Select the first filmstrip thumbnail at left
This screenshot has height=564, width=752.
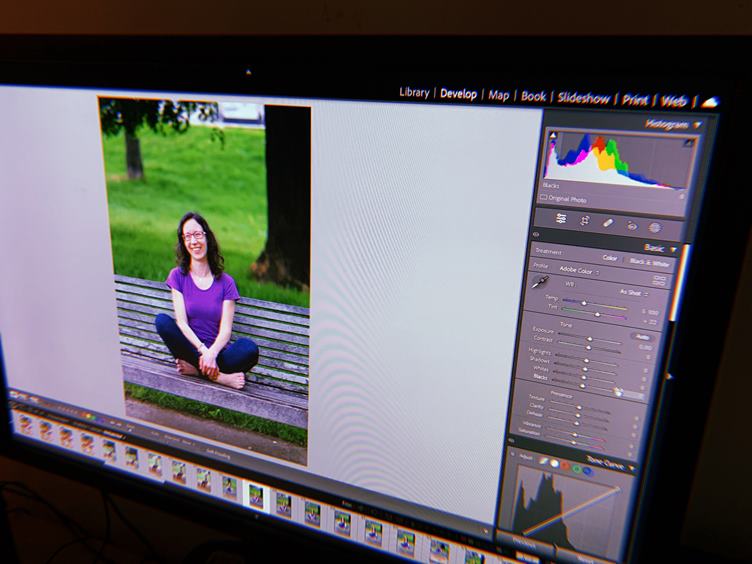coord(24,424)
